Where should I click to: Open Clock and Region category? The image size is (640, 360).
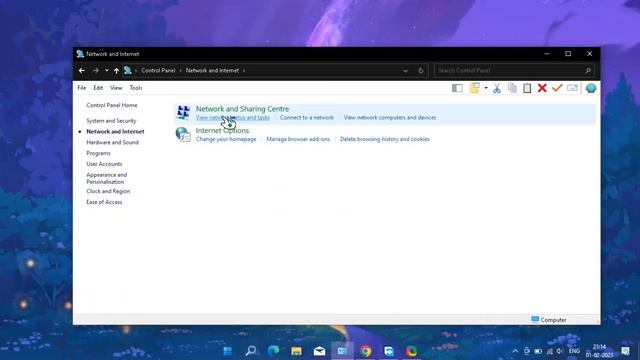(108, 191)
